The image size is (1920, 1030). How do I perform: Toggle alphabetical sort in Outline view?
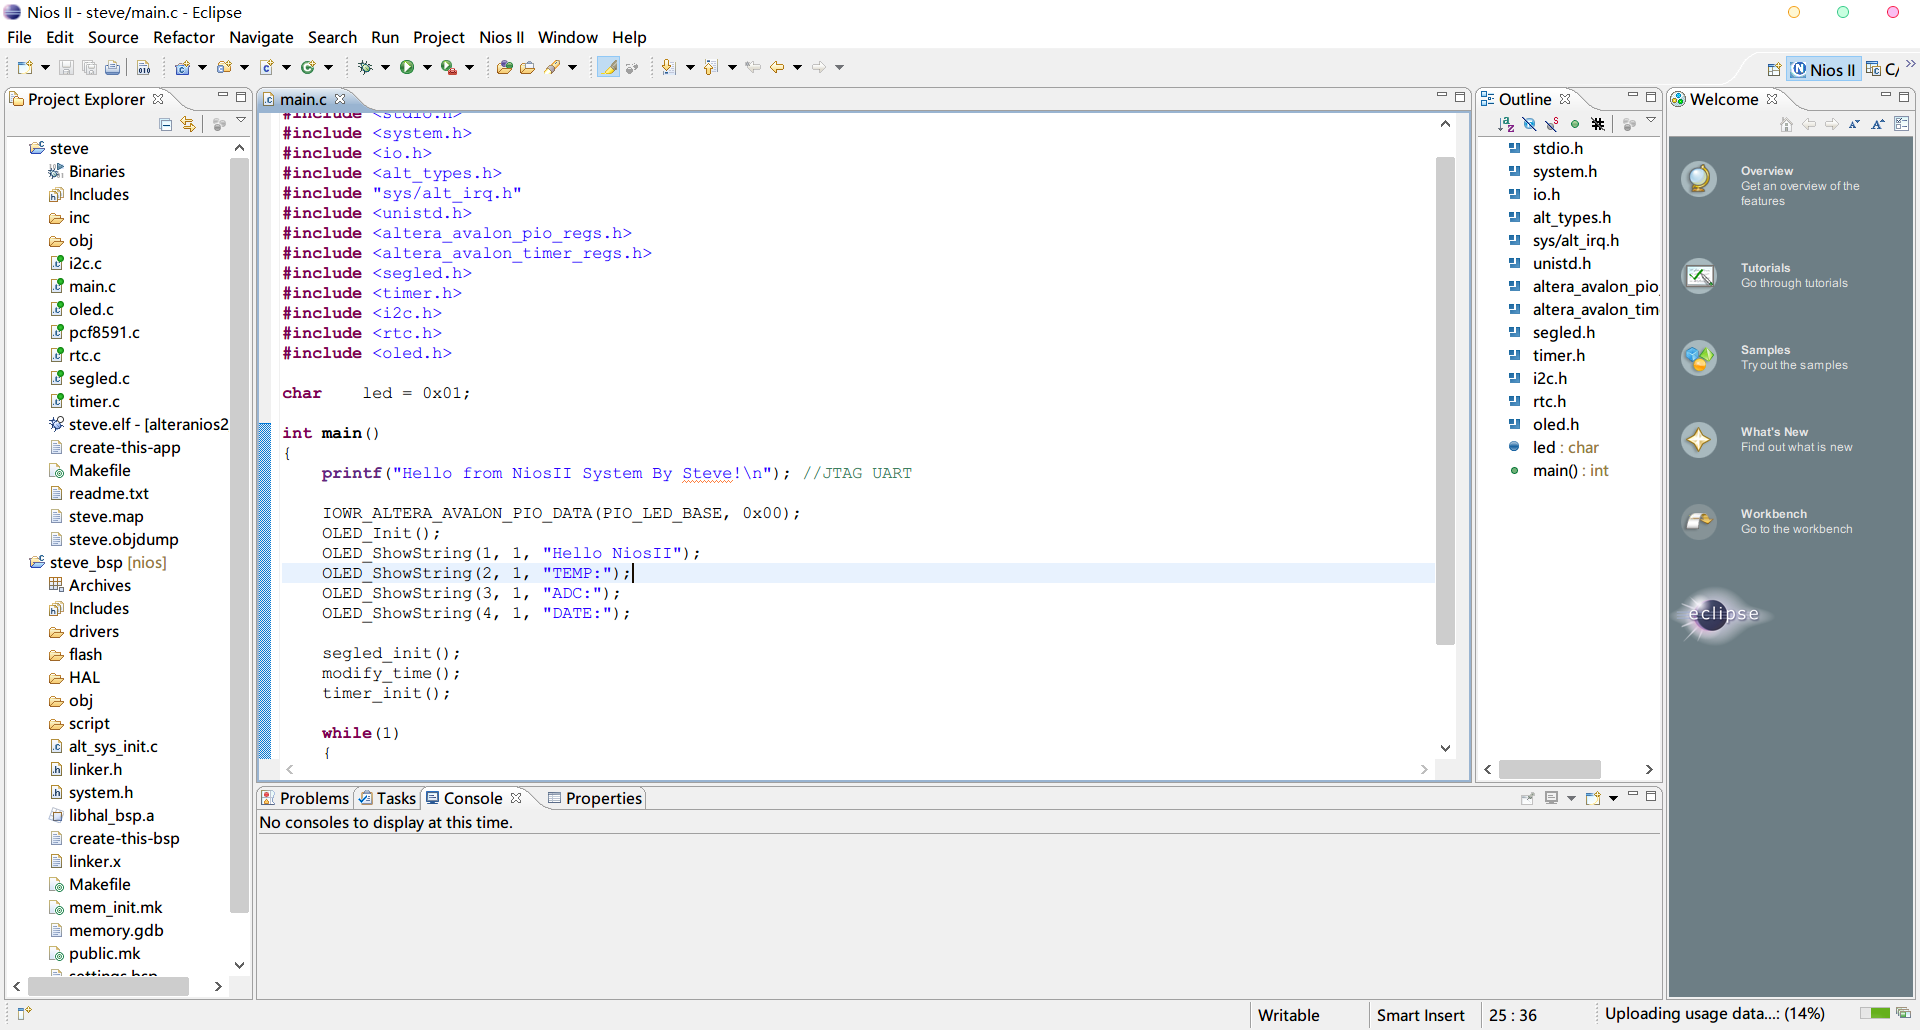pos(1506,124)
